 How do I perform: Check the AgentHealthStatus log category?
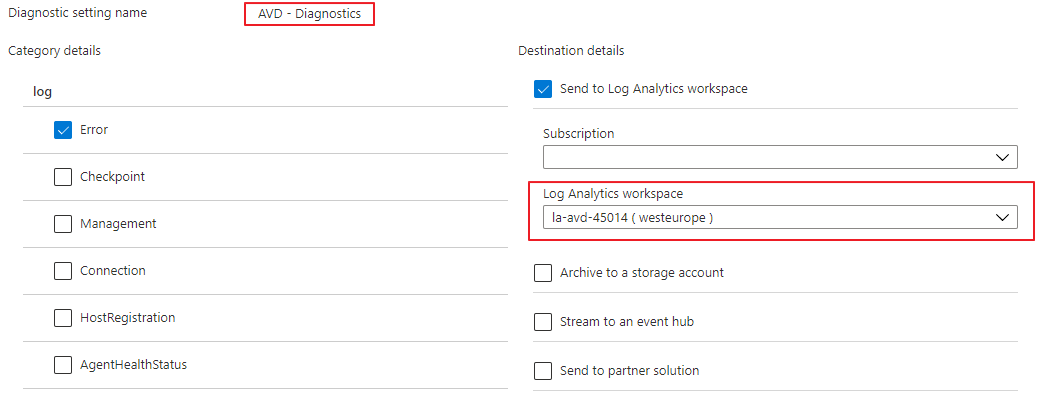[63, 365]
